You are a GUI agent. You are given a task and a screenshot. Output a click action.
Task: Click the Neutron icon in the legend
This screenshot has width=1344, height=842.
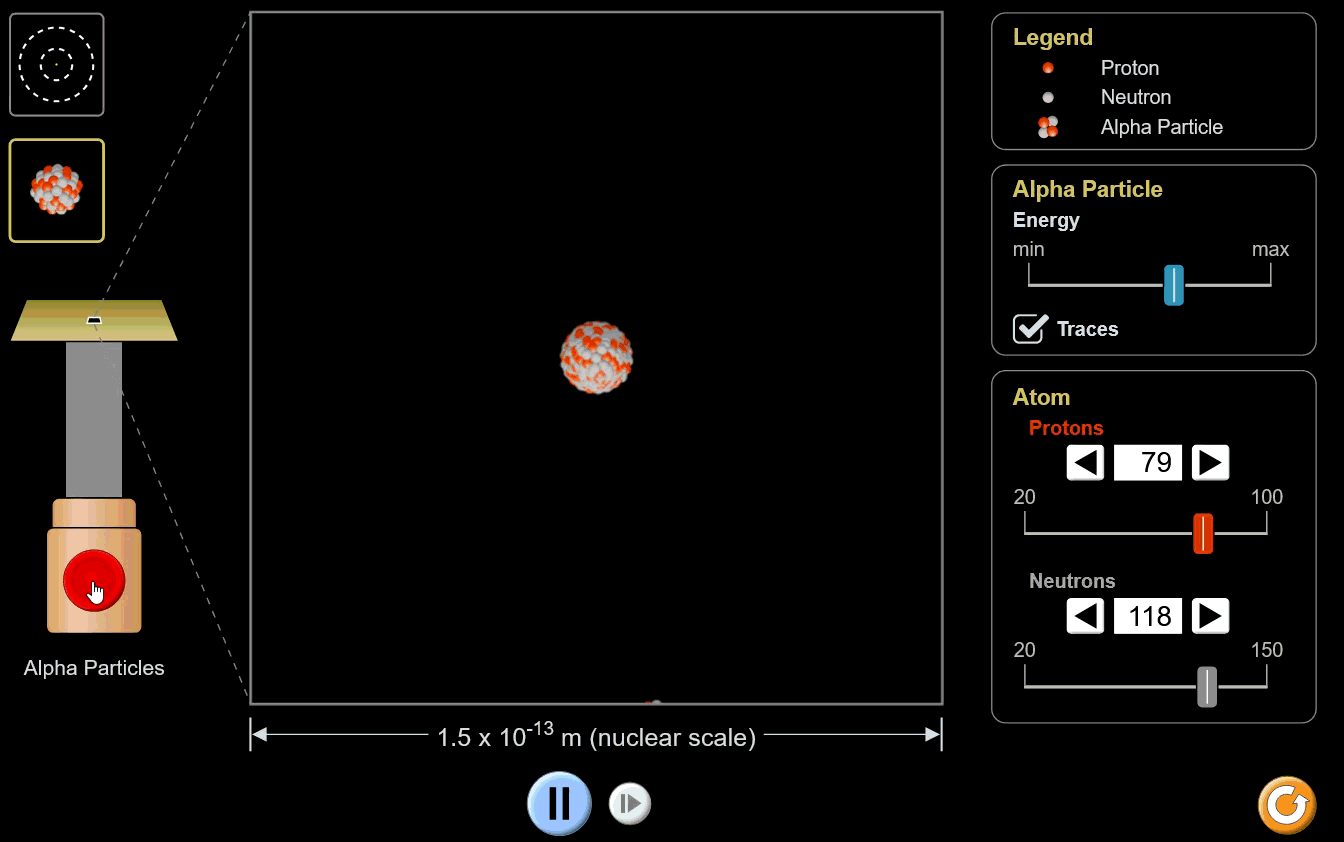[x=1048, y=97]
